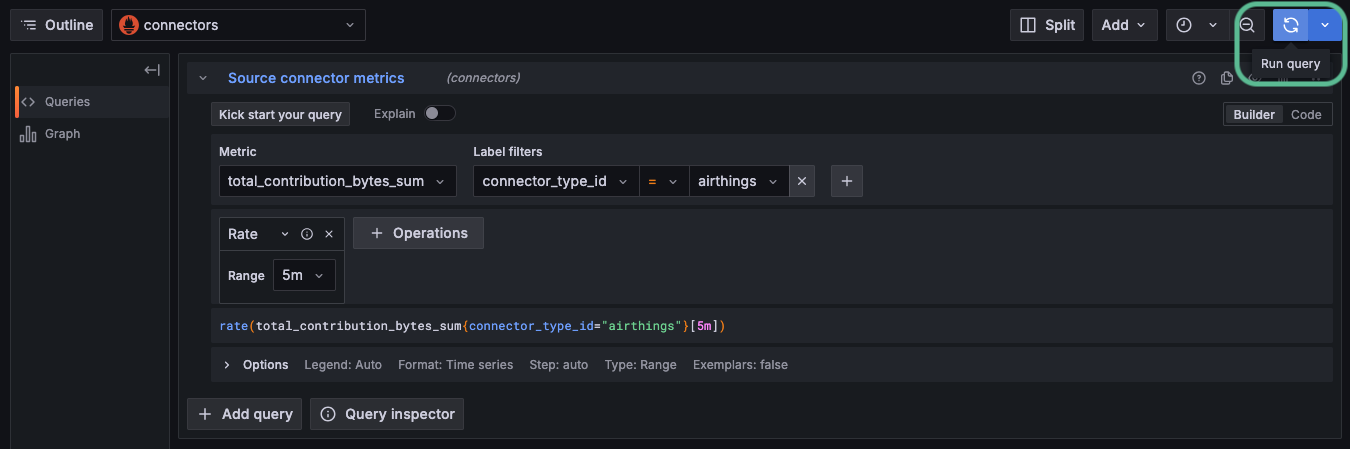Run the query with the refresh icon
Screen dimensions: 1350x449
1290,25
